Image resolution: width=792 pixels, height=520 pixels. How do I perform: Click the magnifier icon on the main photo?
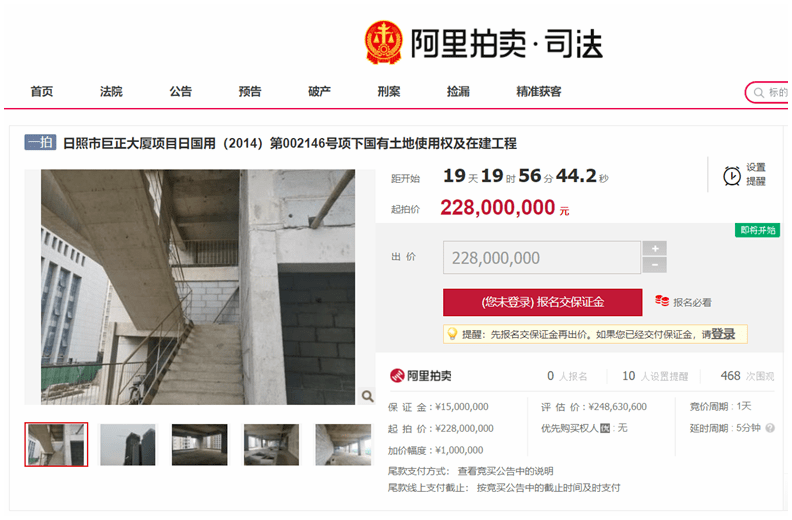368,396
